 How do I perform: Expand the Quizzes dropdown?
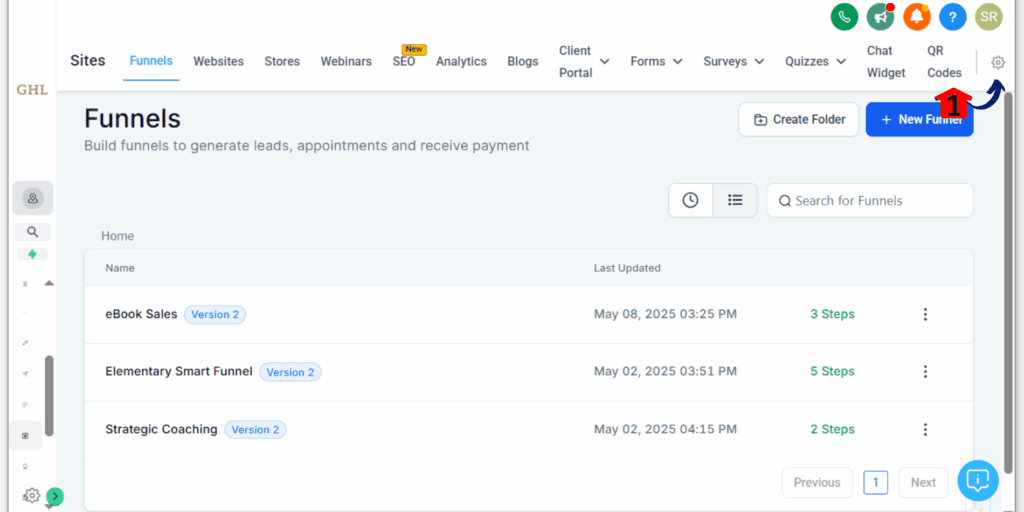click(x=816, y=61)
